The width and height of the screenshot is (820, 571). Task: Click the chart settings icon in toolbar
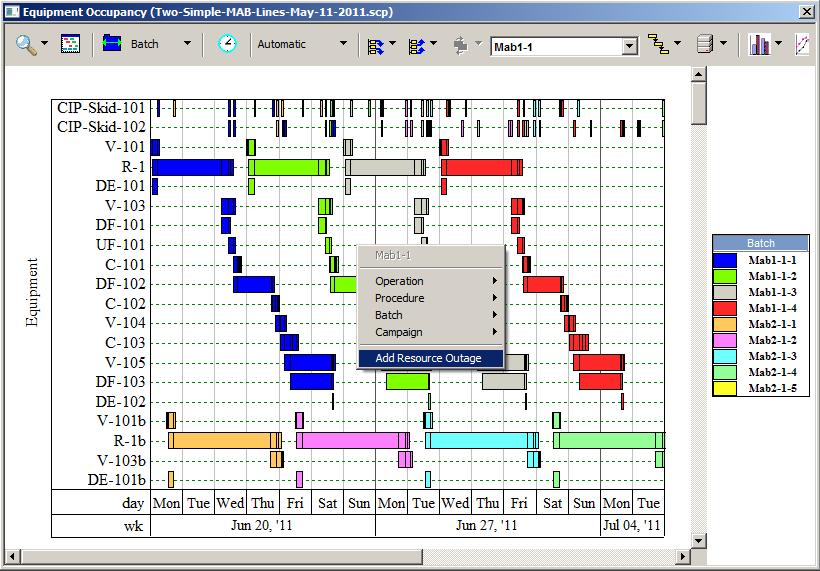point(70,44)
